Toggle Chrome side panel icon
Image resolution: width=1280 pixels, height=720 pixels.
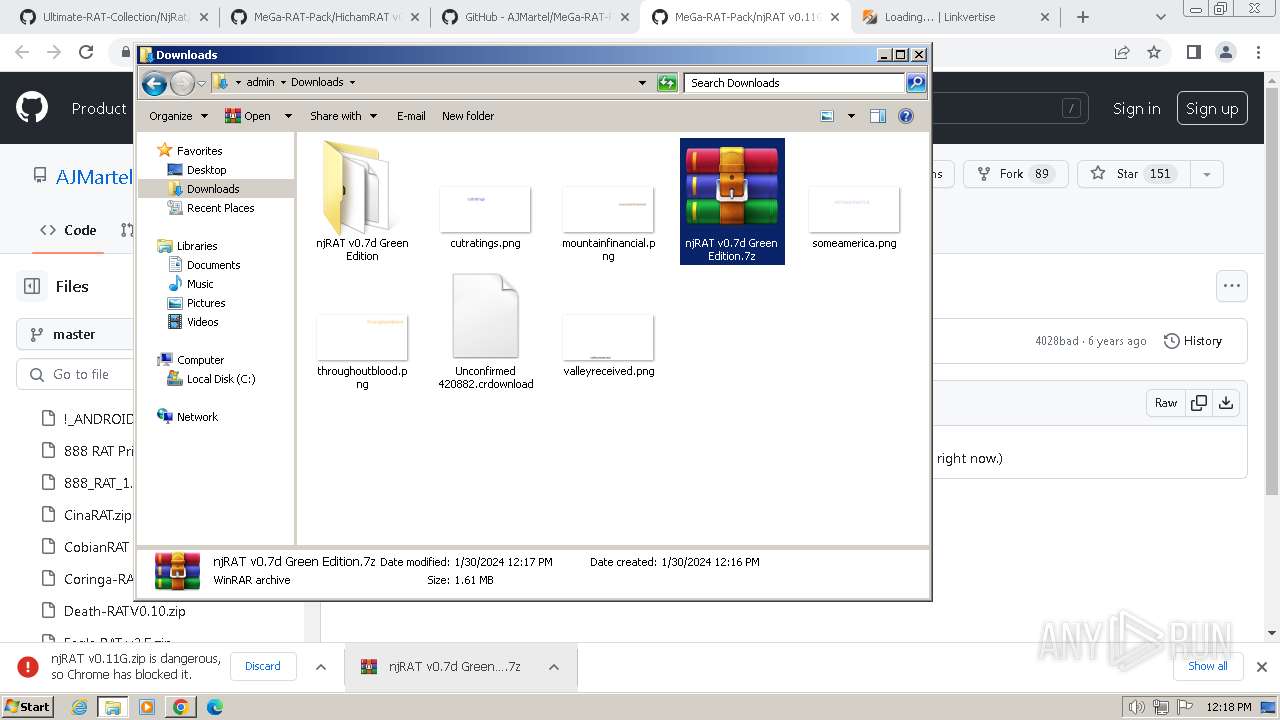tap(1193, 52)
